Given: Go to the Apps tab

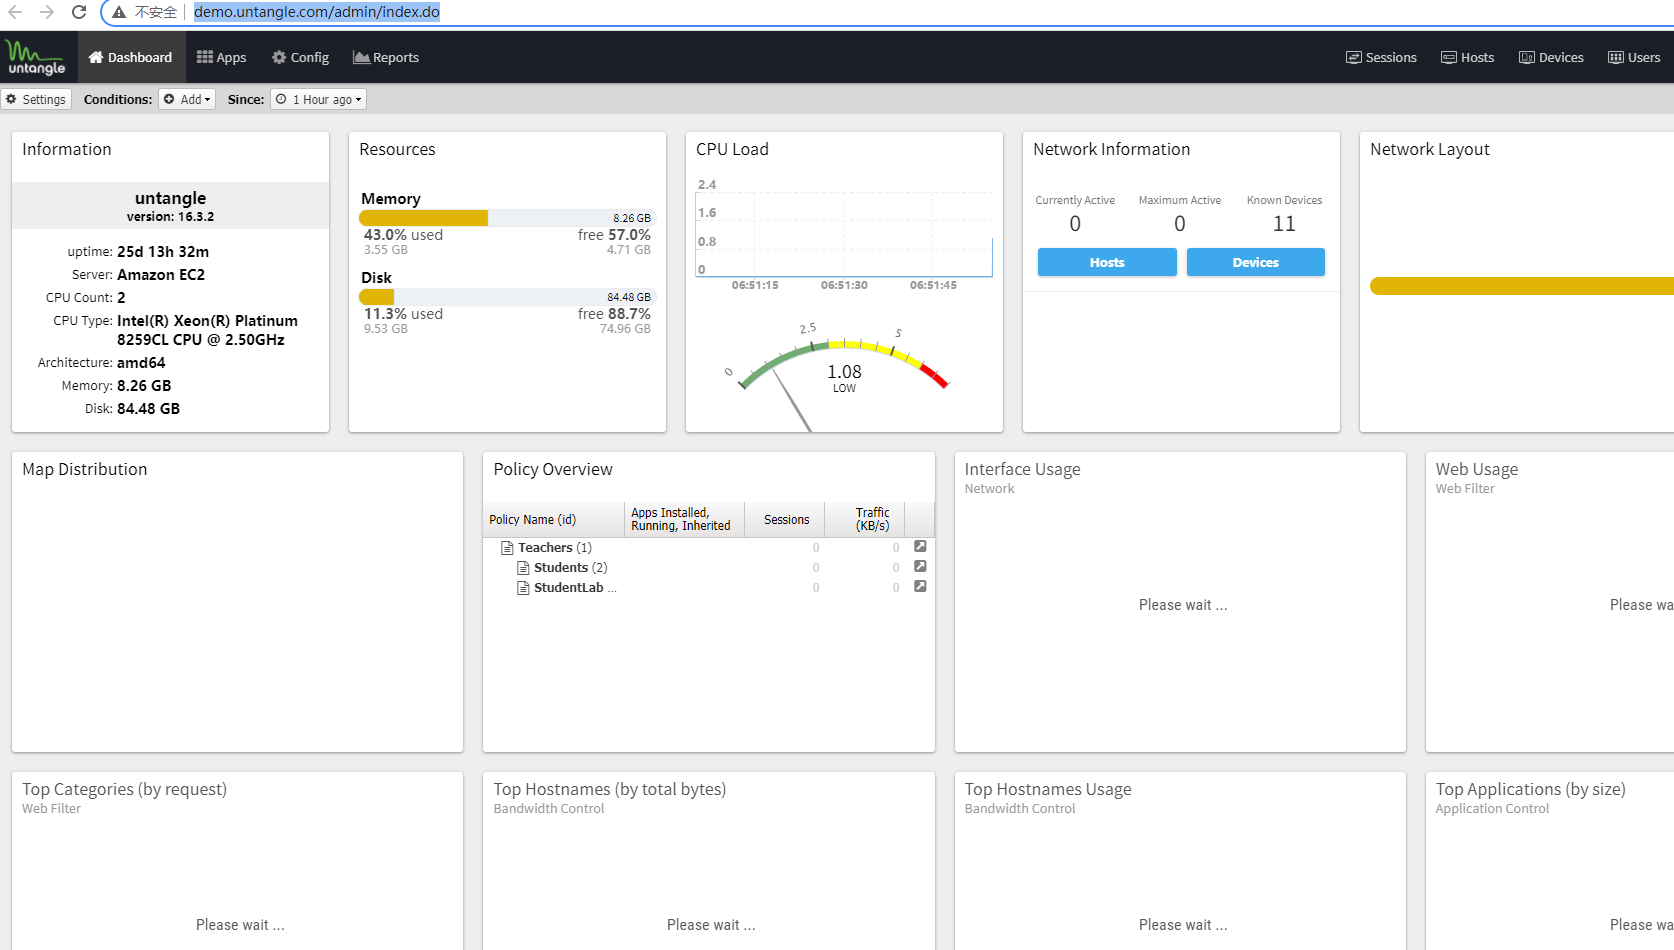Looking at the screenshot, I should (221, 57).
